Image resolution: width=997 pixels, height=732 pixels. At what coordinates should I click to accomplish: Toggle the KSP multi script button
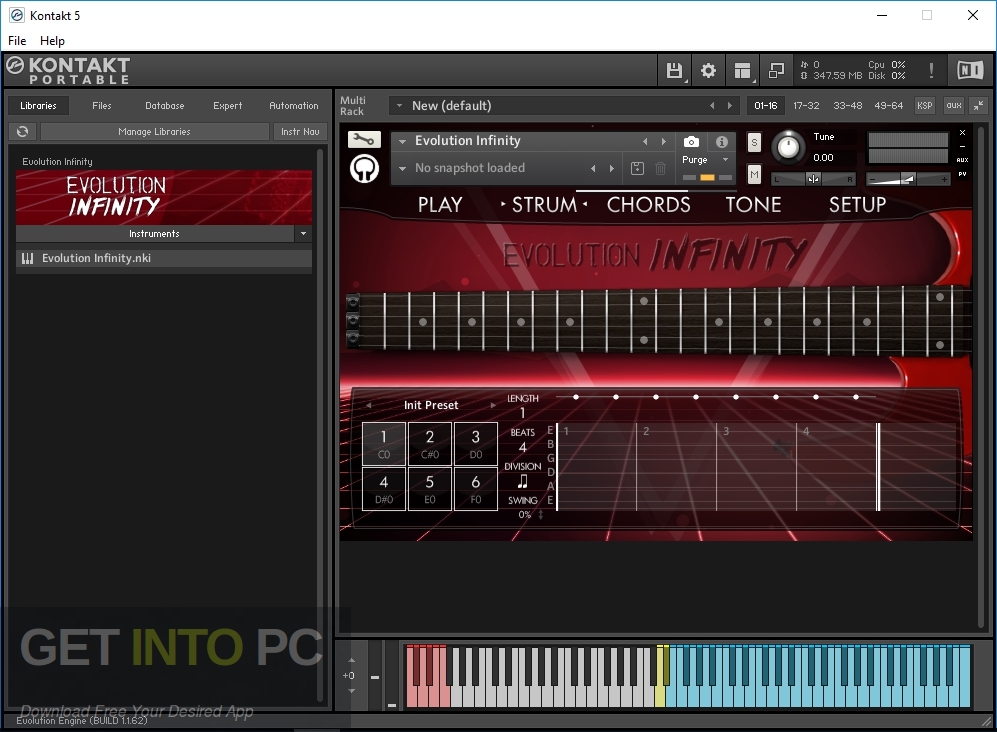click(x=925, y=106)
